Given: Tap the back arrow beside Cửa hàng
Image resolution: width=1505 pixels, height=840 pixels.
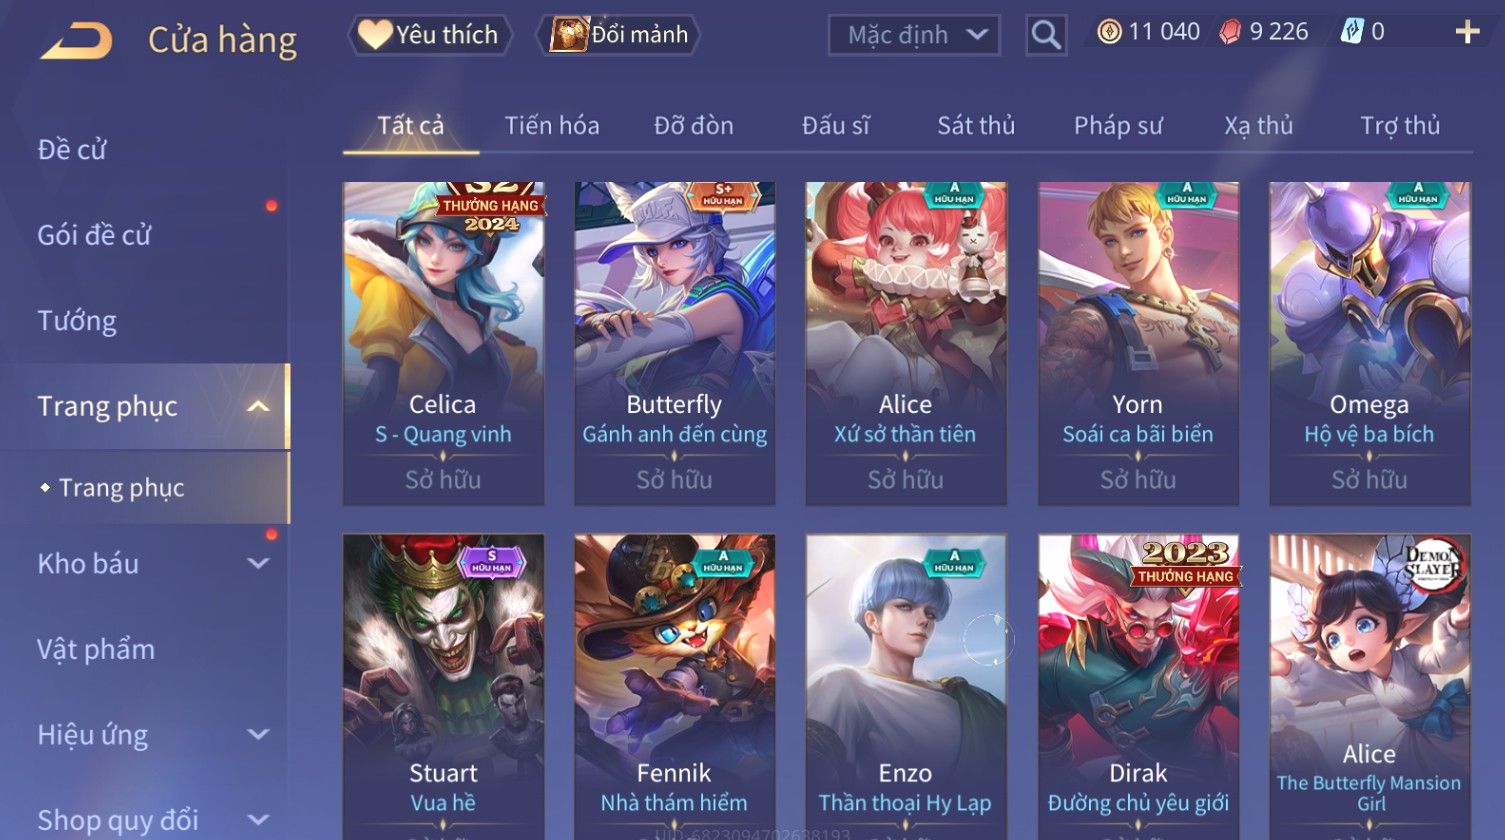Looking at the screenshot, I should (x=76, y=41).
